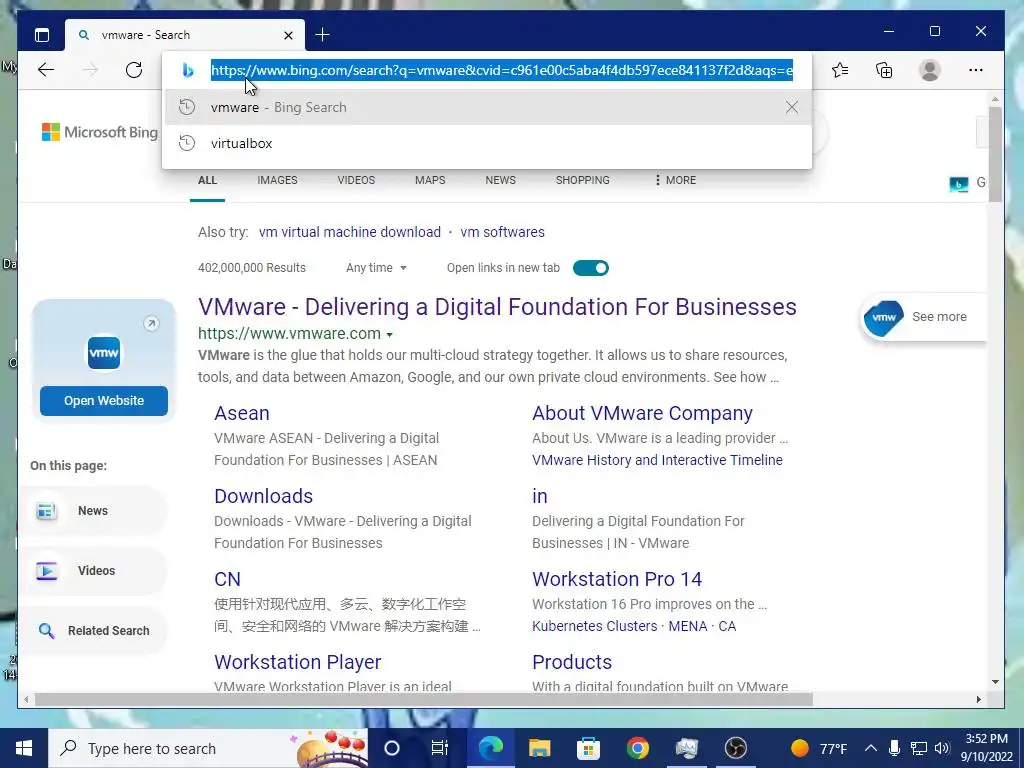Remove the vmware Bing Search suggestion
Viewport: 1024px width, 768px height.
(x=792, y=107)
